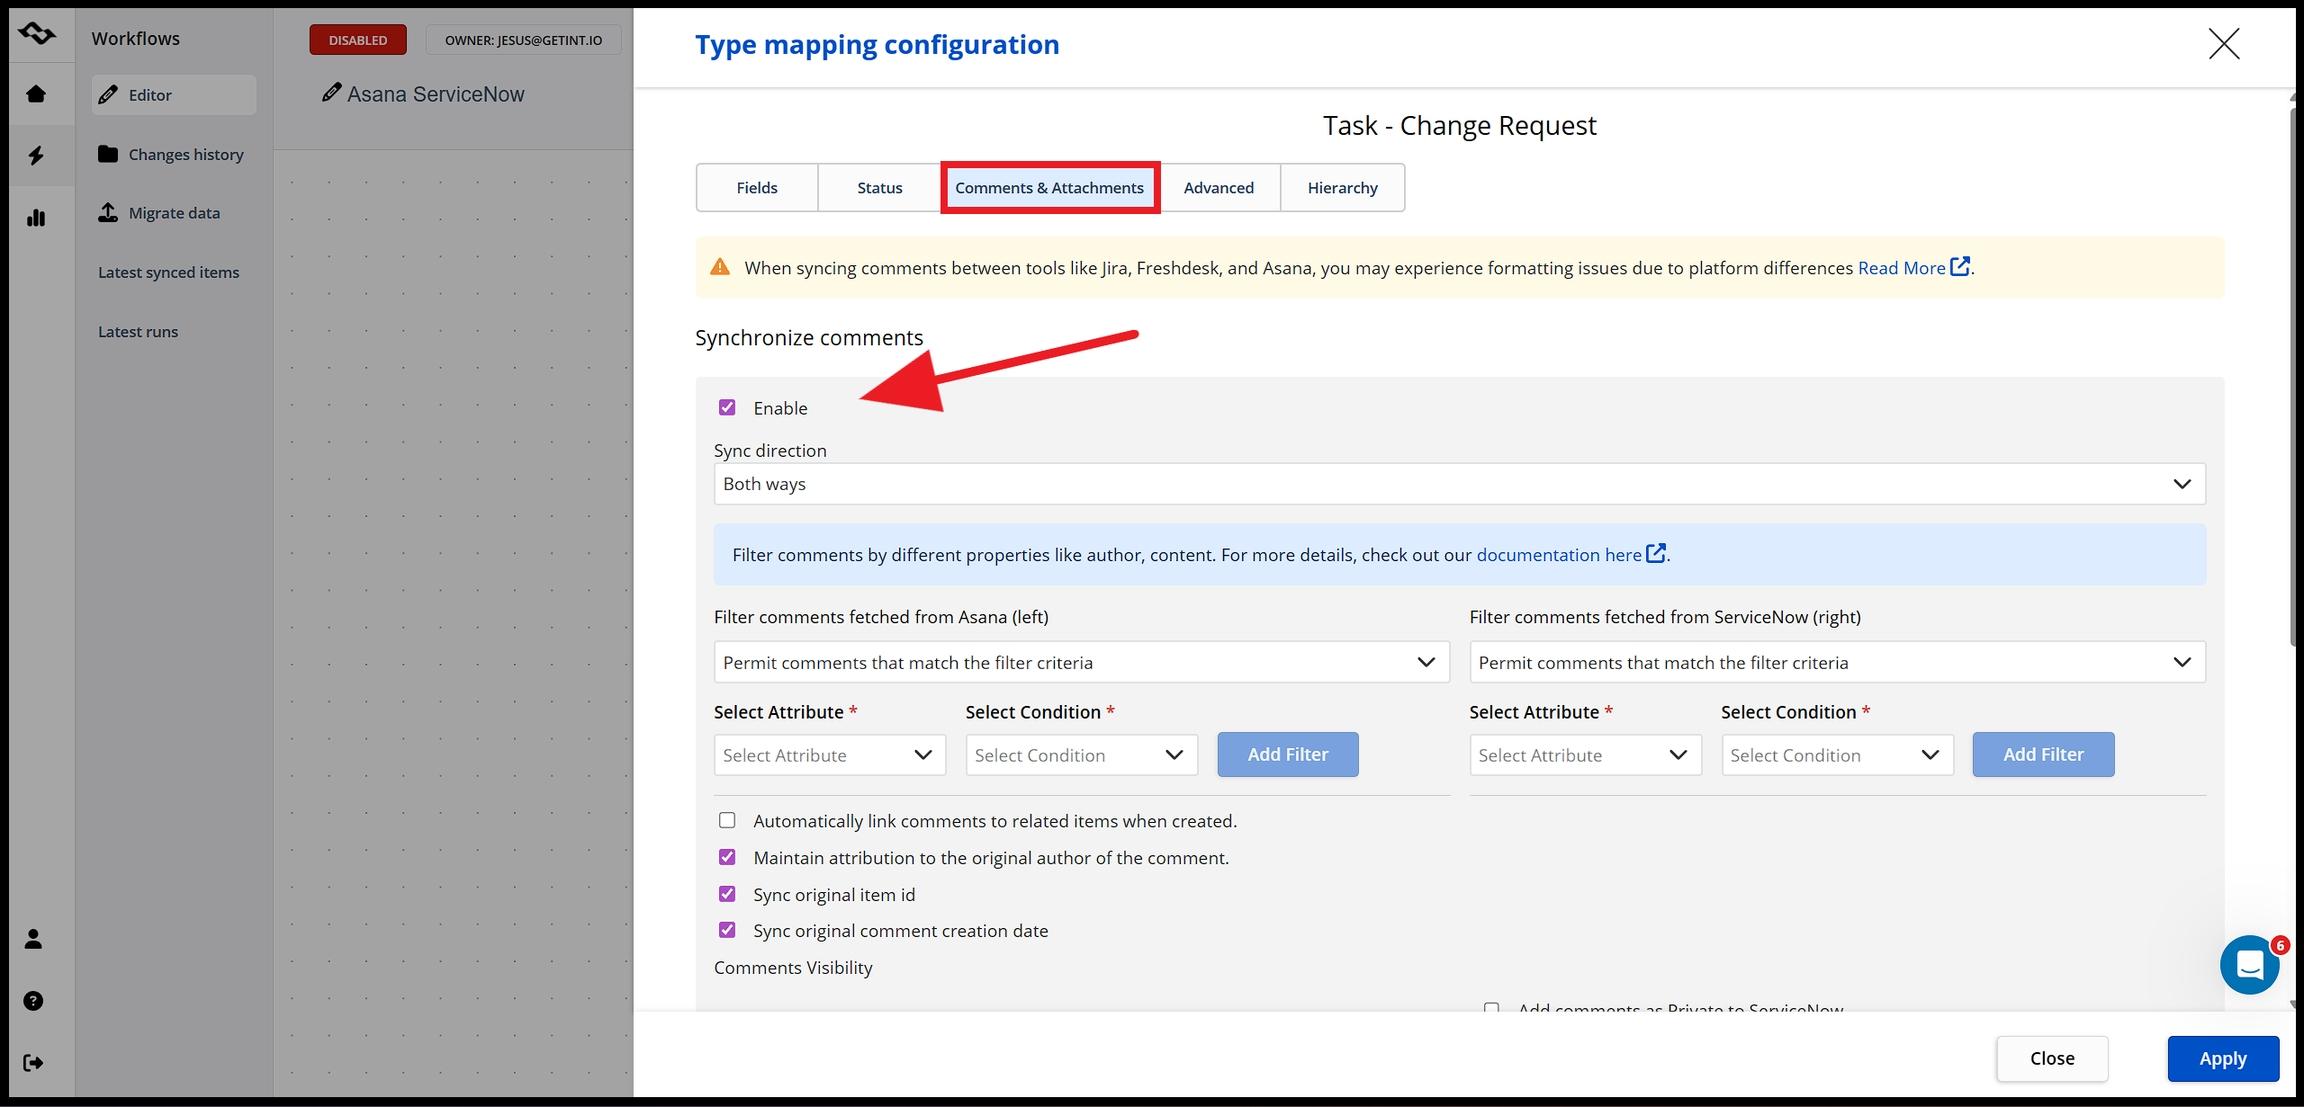Viewport: 2304px width, 1107px height.
Task: Open the lightning bolt workflows icon
Action: (36, 155)
